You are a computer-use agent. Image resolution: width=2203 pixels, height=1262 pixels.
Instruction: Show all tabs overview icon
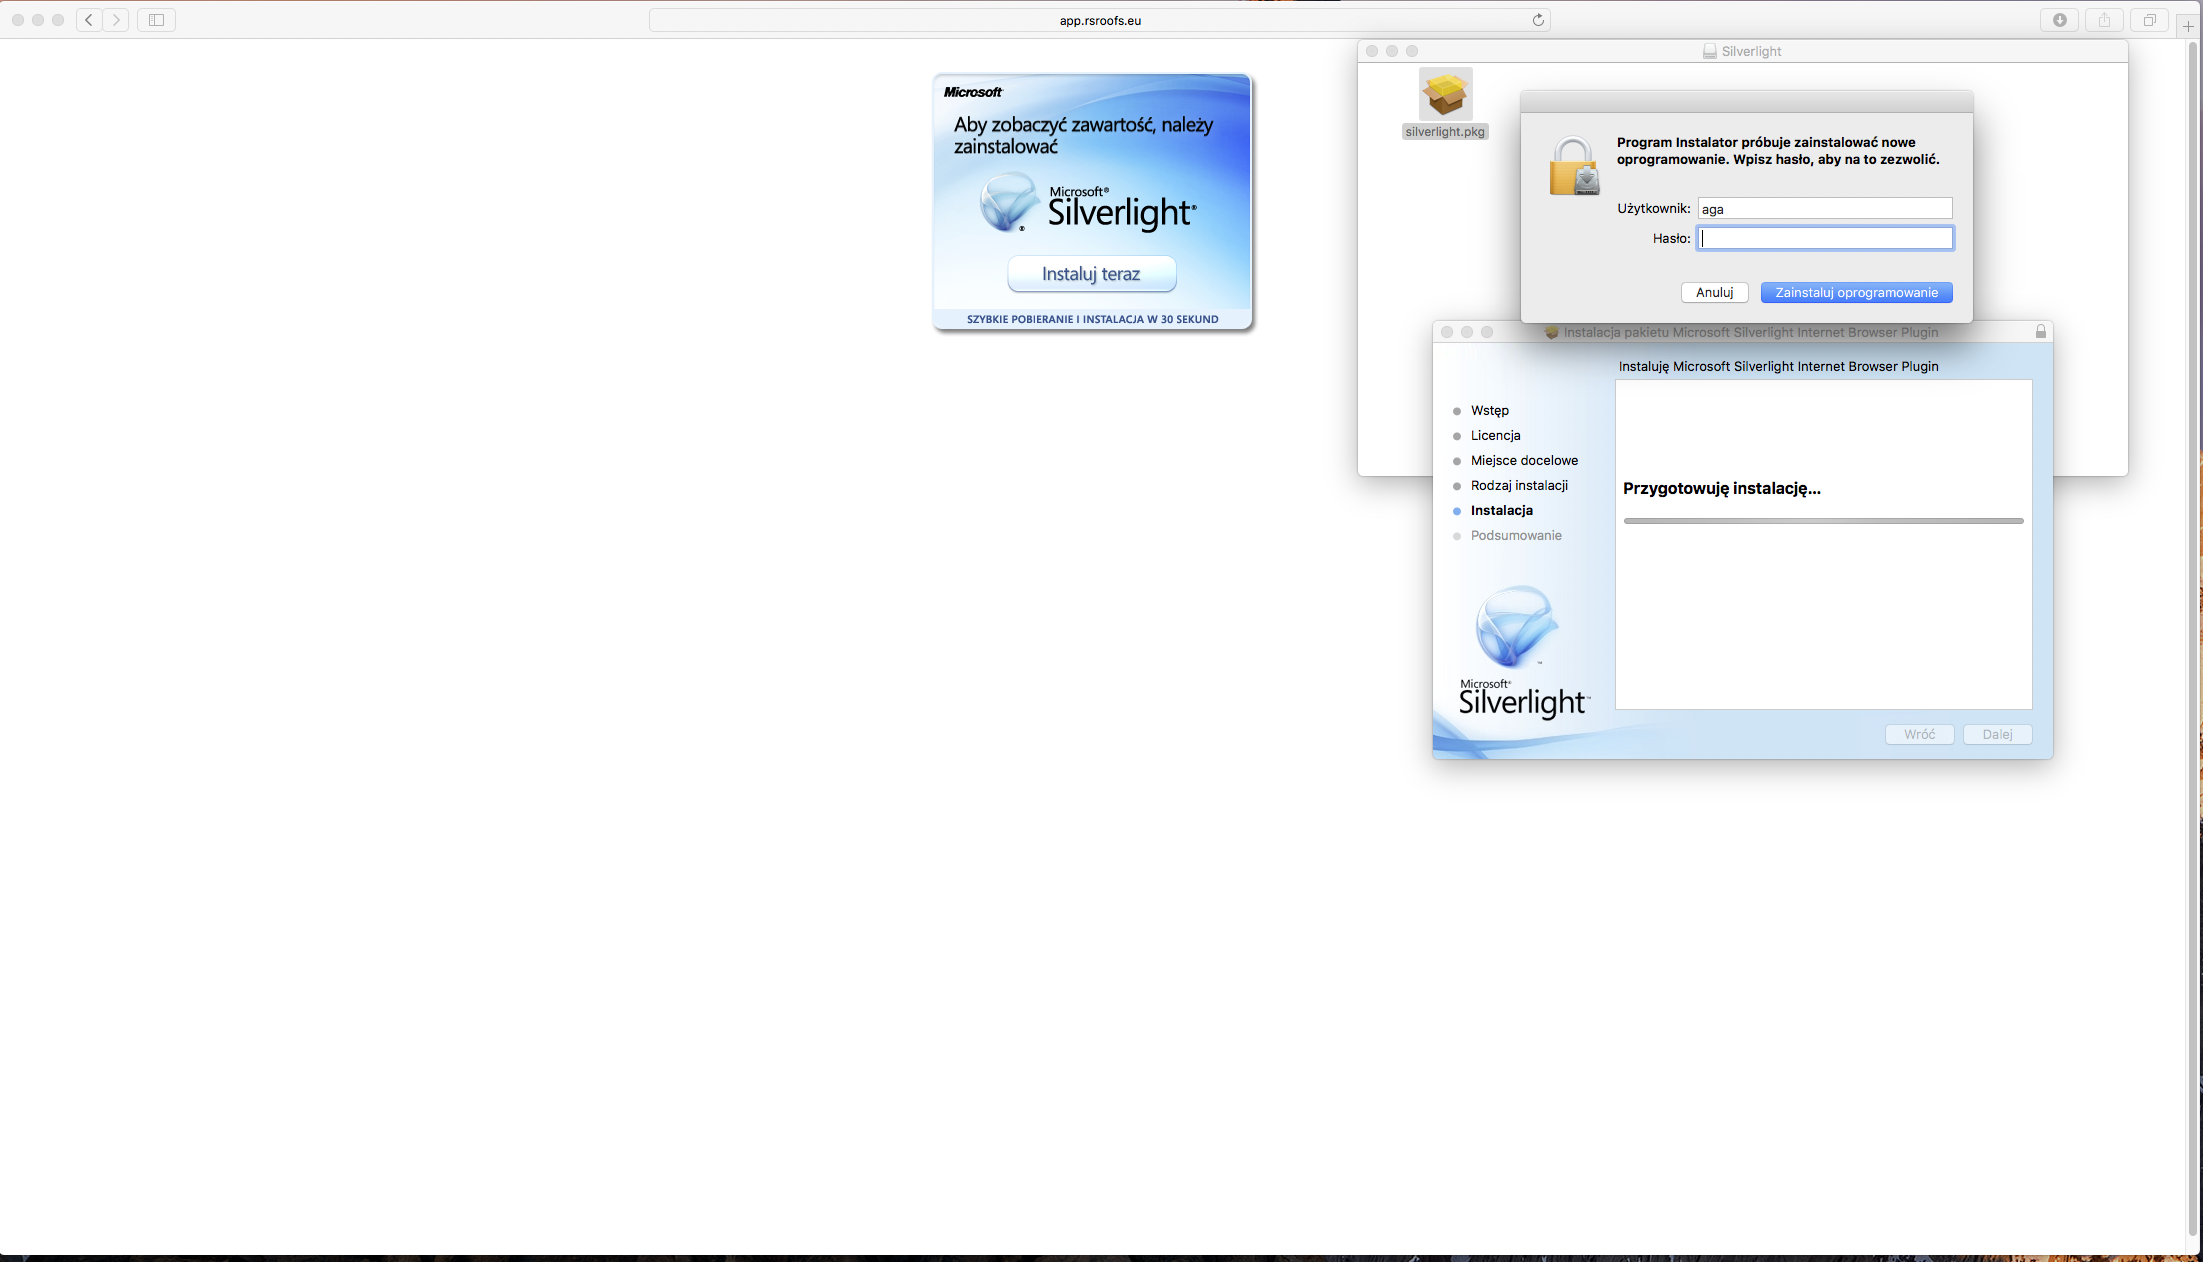coord(2149,20)
